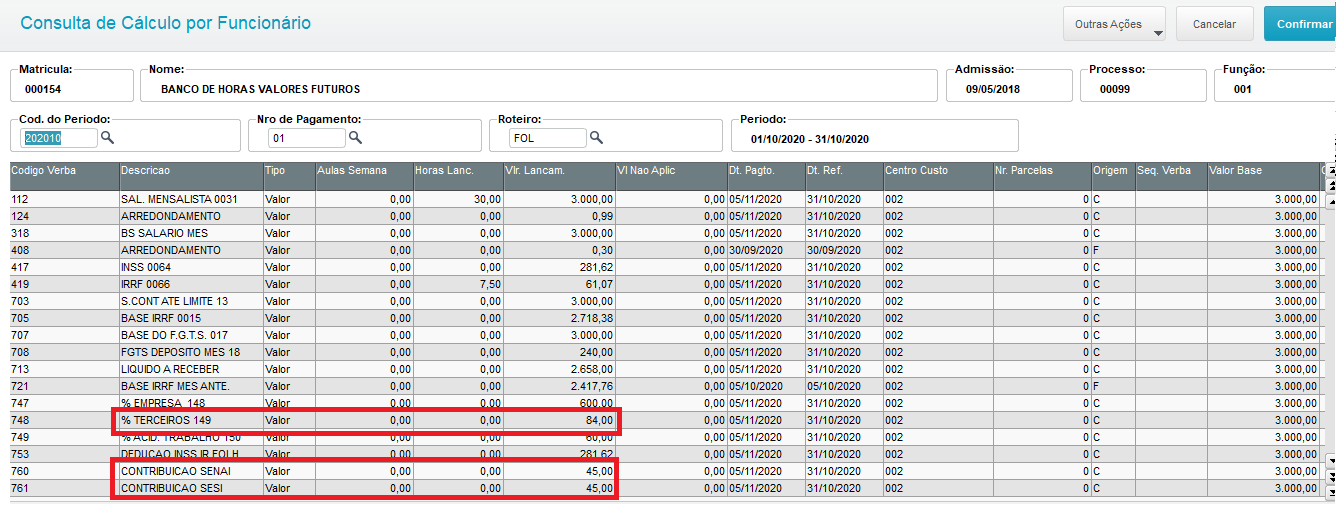Sort by the Vl Nao Aplic column header
This screenshot has width=1340, height=505.
(x=670, y=176)
